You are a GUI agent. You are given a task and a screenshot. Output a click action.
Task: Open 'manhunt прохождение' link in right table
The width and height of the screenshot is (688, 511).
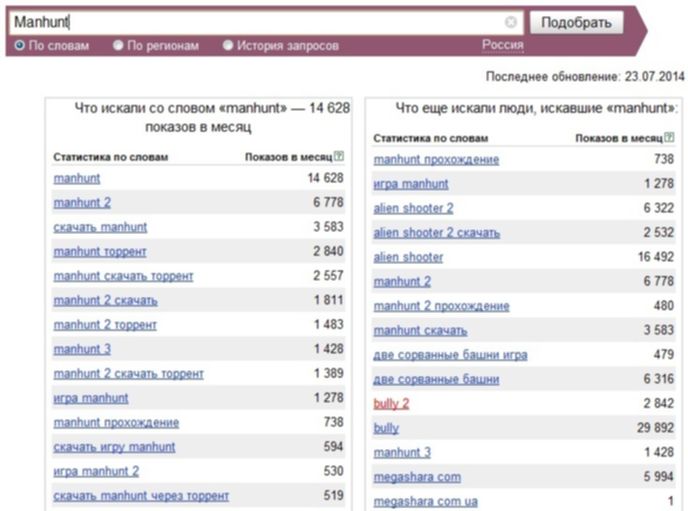tap(436, 159)
